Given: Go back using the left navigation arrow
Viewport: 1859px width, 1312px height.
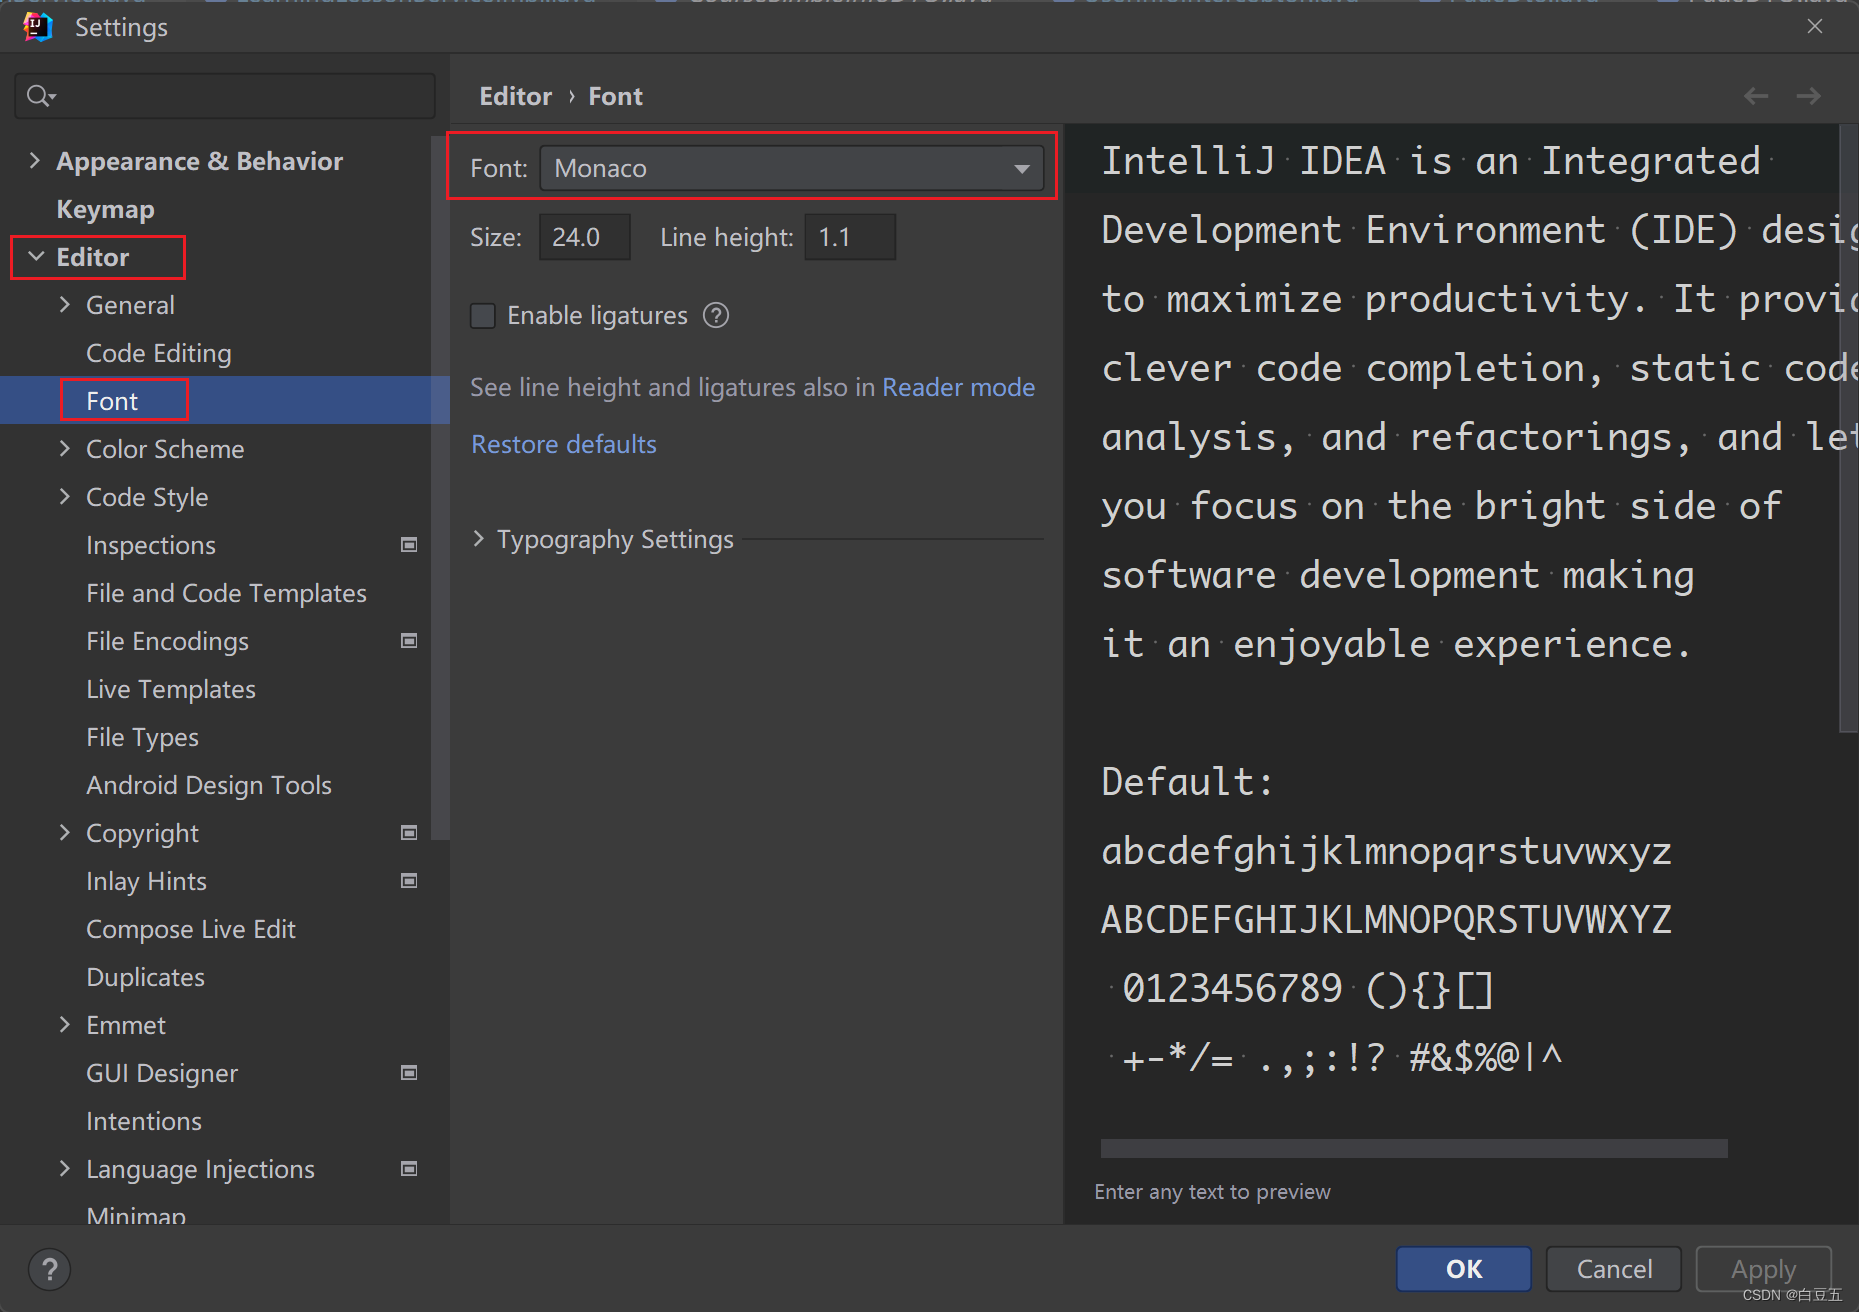Looking at the screenshot, I should pyautogui.click(x=1755, y=96).
